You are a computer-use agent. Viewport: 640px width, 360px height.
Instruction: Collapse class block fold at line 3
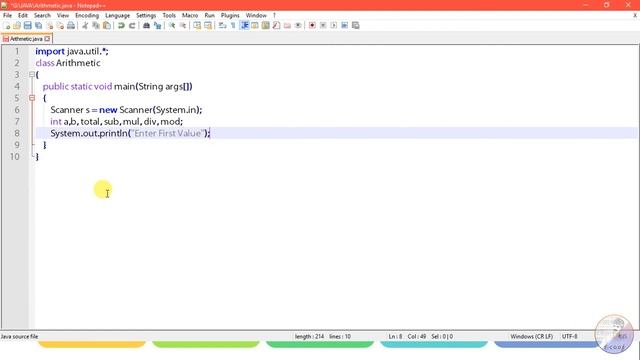pyautogui.click(x=32, y=74)
